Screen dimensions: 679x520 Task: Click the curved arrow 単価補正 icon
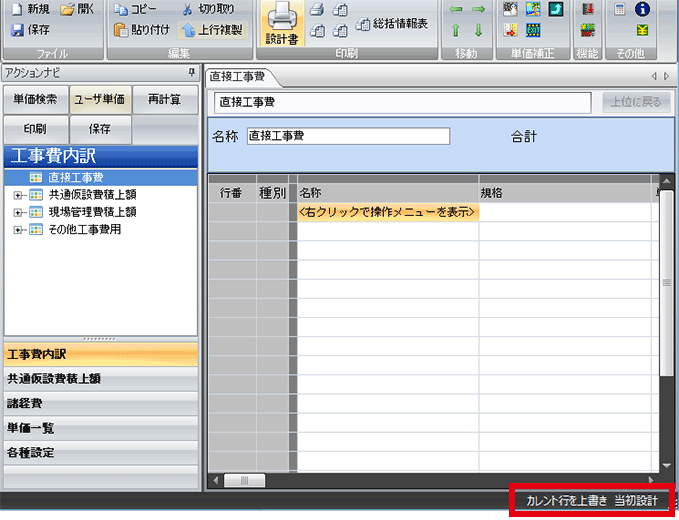556,9
